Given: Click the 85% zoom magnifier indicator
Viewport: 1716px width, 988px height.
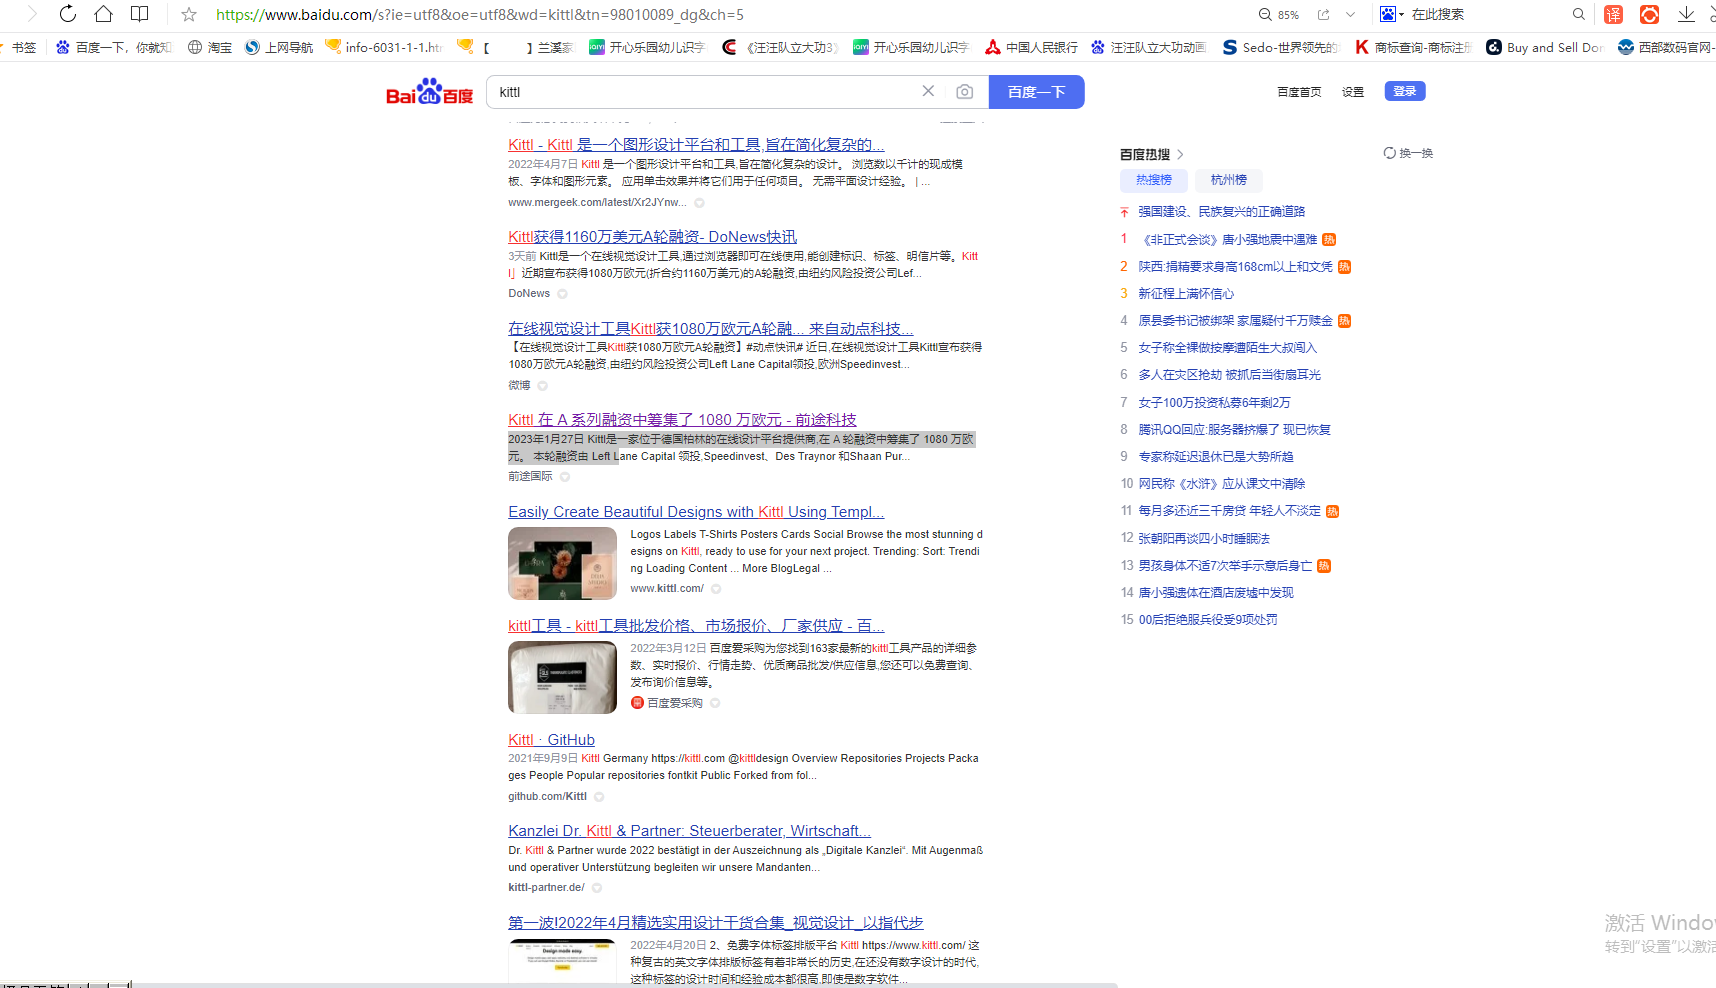Looking at the screenshot, I should click(1279, 15).
